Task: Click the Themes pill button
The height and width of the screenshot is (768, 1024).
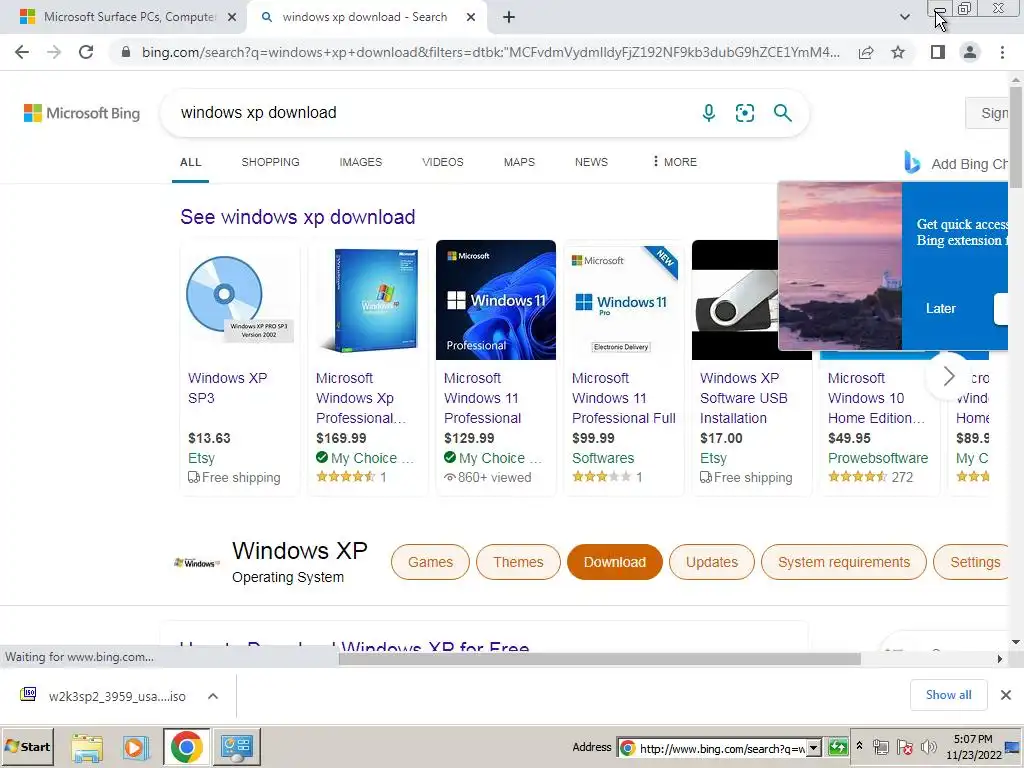Action: (518, 562)
